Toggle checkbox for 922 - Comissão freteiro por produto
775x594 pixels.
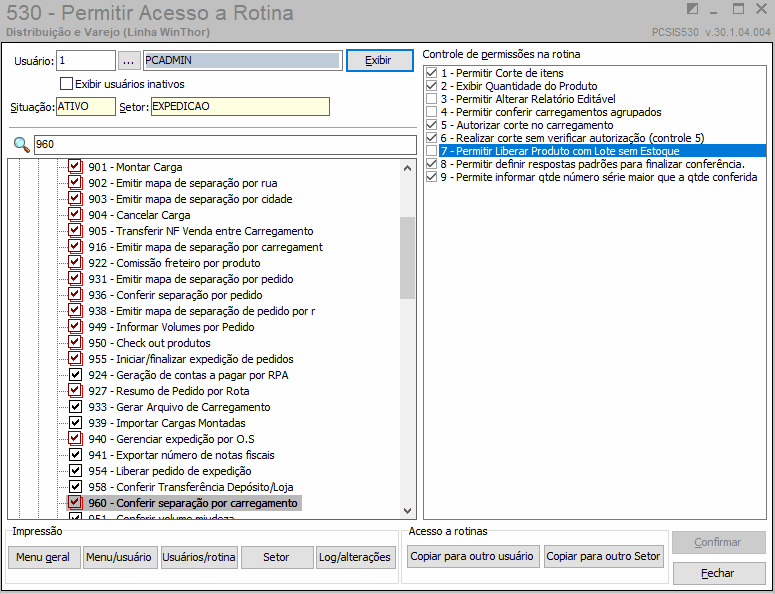pyautogui.click(x=75, y=262)
